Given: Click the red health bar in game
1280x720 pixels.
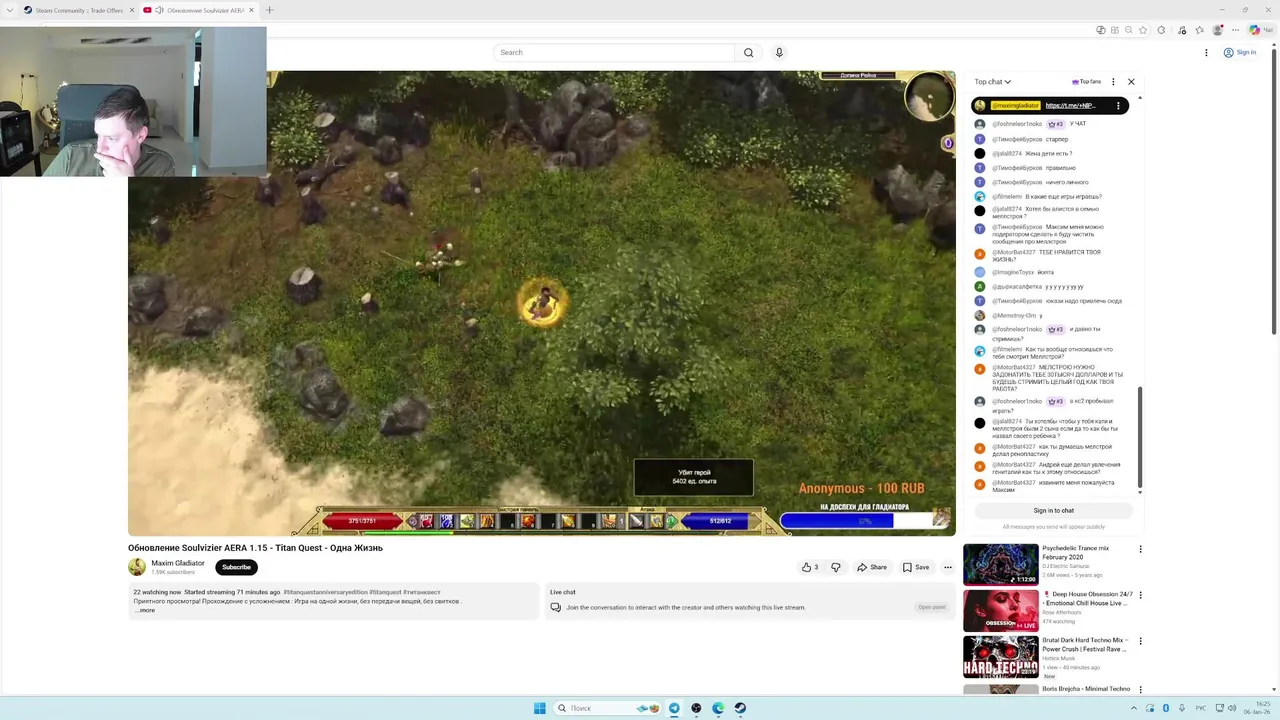Looking at the screenshot, I should (x=361, y=521).
